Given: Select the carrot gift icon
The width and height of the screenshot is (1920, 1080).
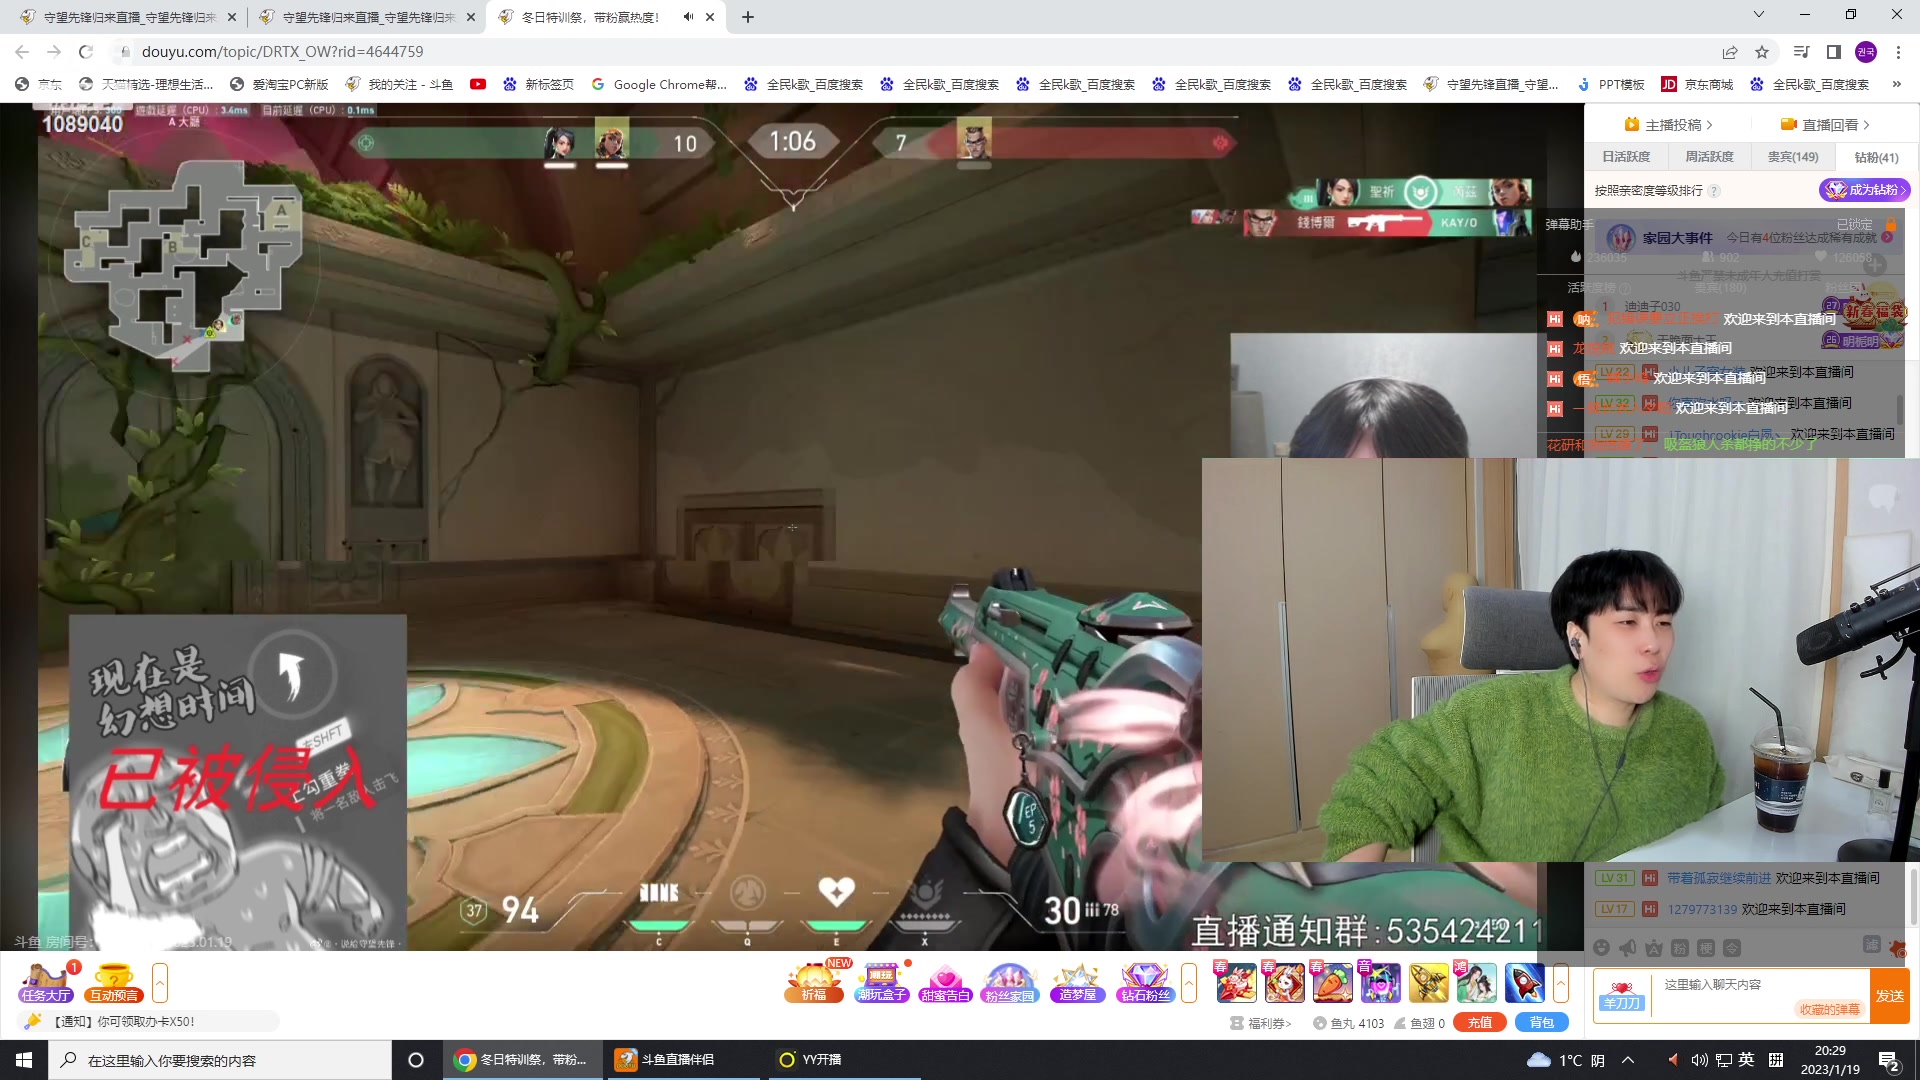Looking at the screenshot, I should coord(1332,983).
